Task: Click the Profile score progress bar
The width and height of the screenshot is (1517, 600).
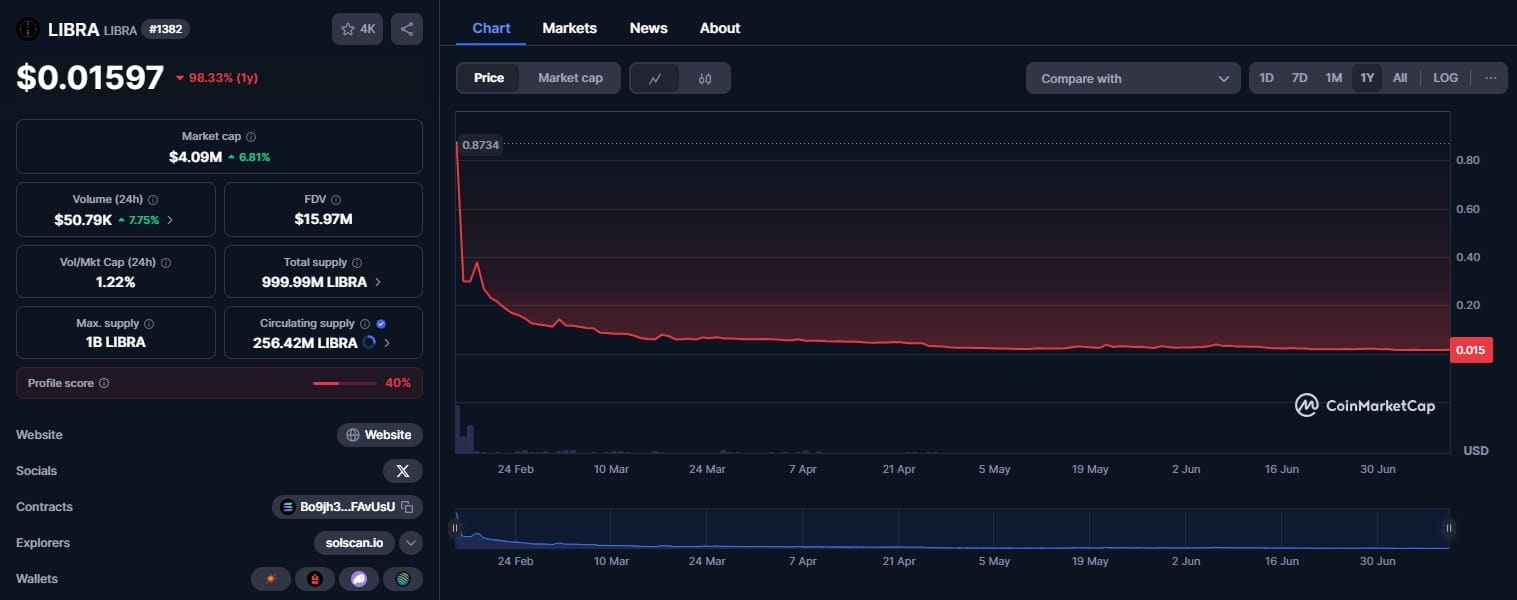Action: click(345, 383)
